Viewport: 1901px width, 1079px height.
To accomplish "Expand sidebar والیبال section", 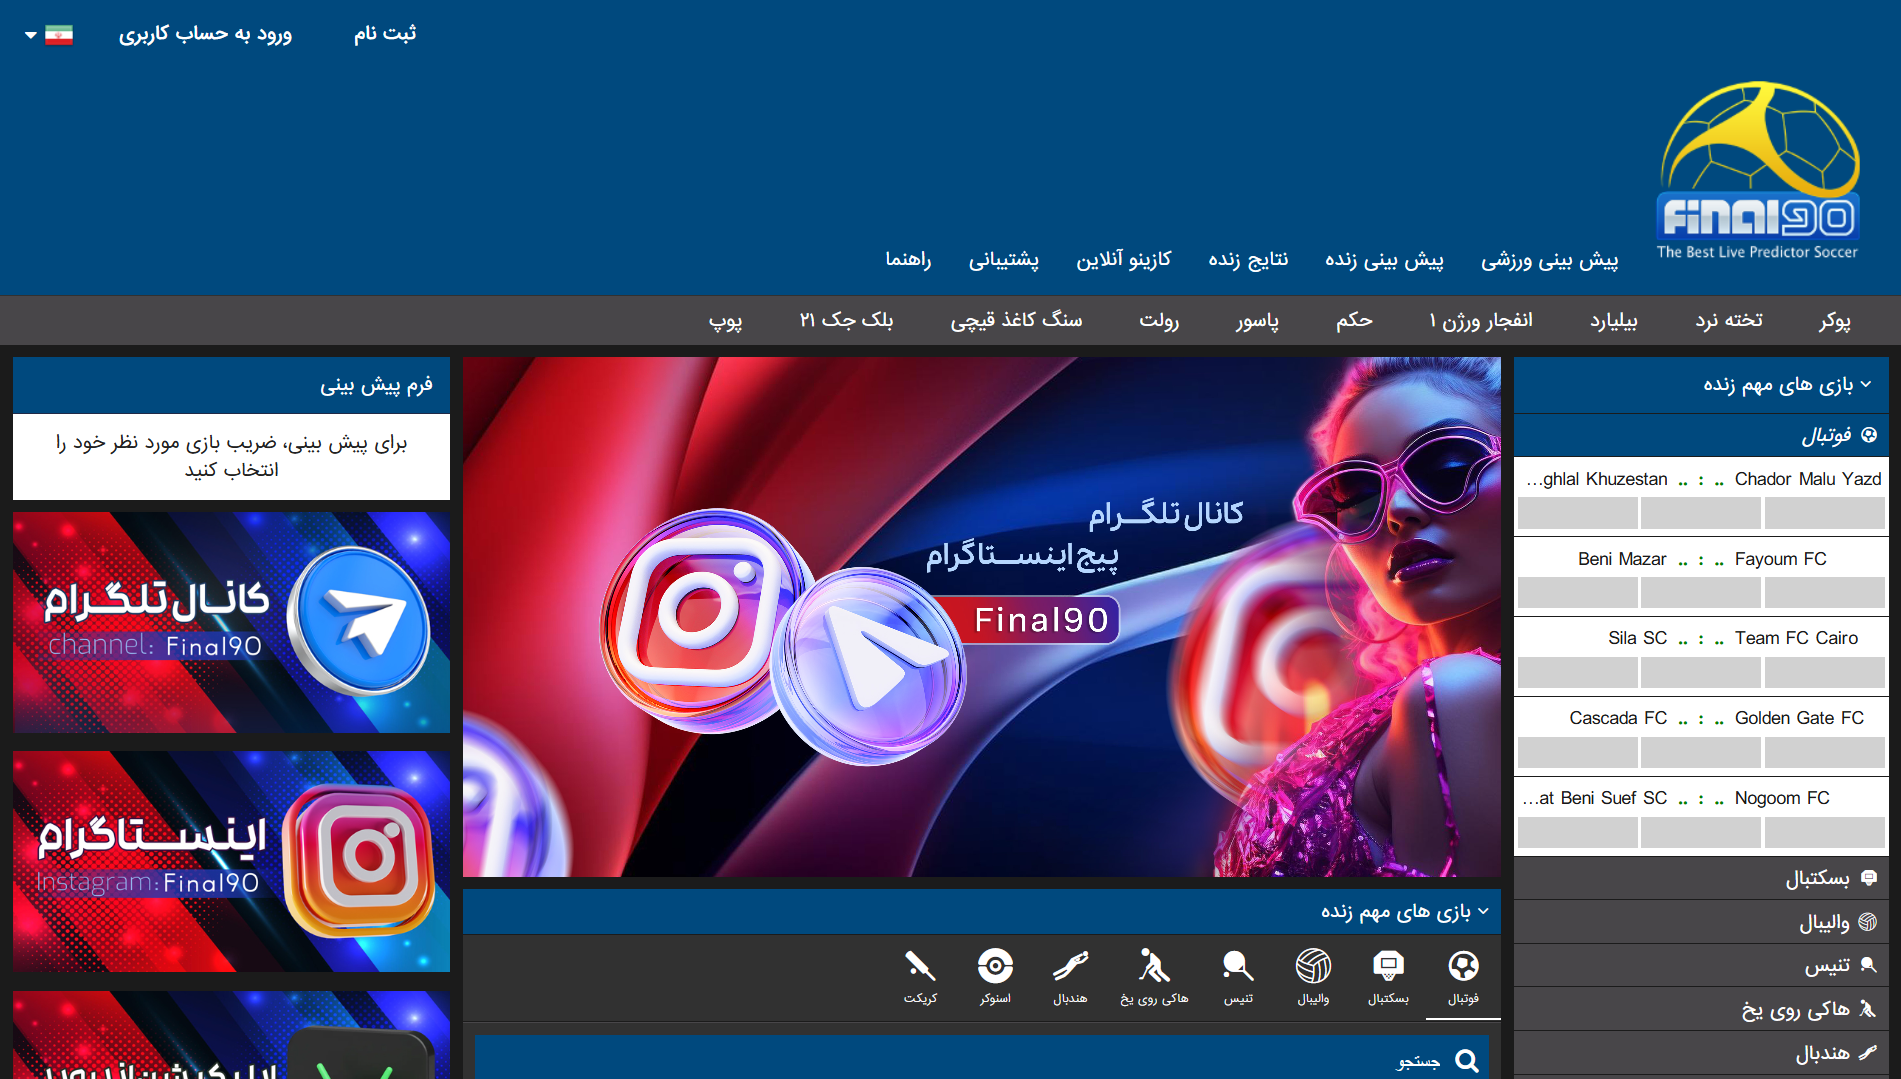I will tap(1701, 922).
